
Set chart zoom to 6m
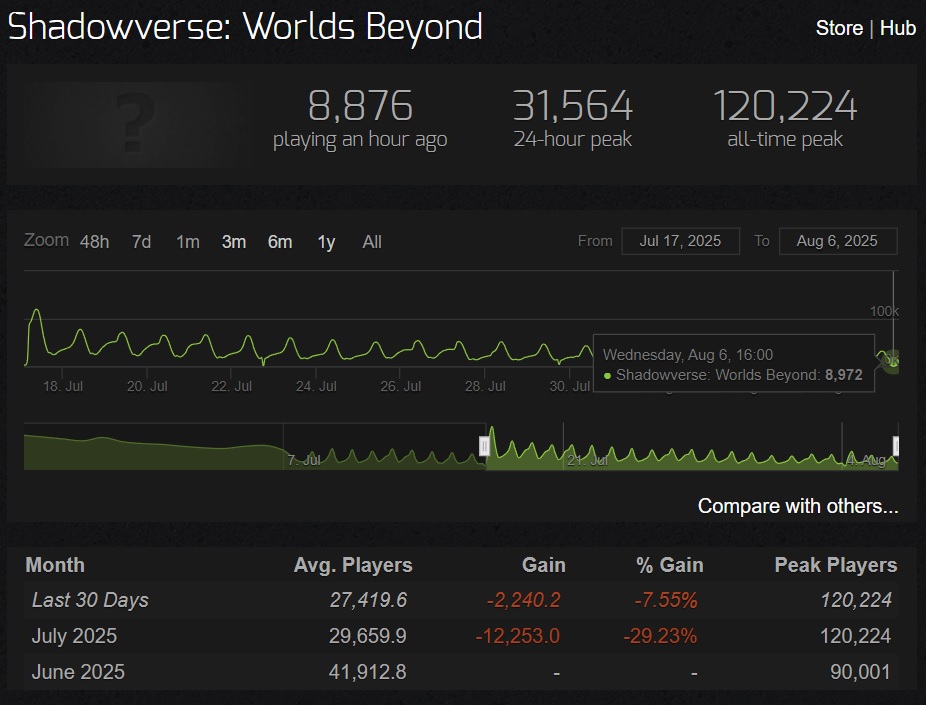pos(280,241)
